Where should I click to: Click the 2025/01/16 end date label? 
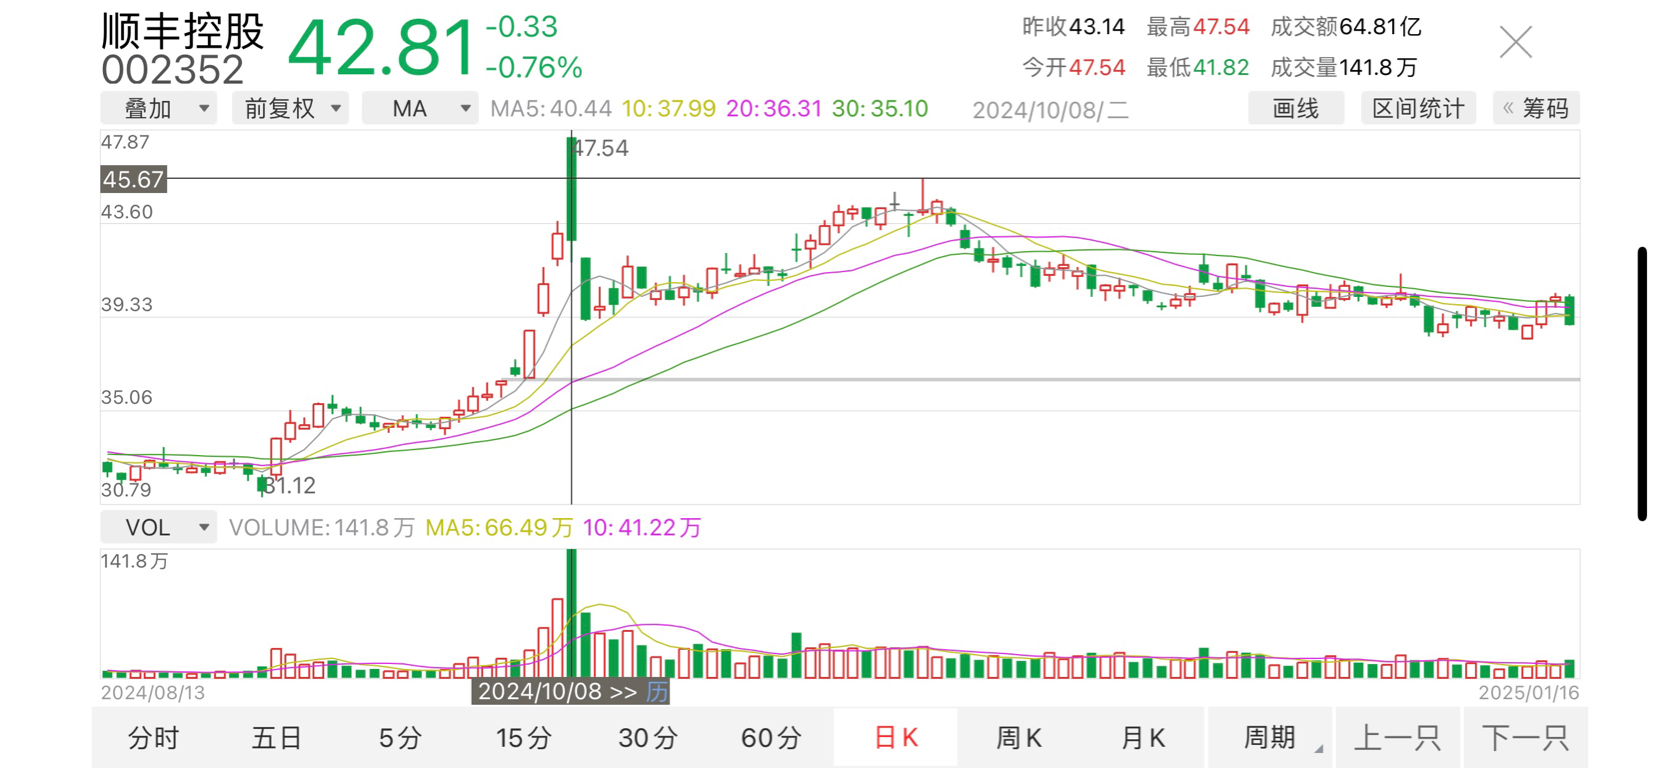tap(1528, 692)
